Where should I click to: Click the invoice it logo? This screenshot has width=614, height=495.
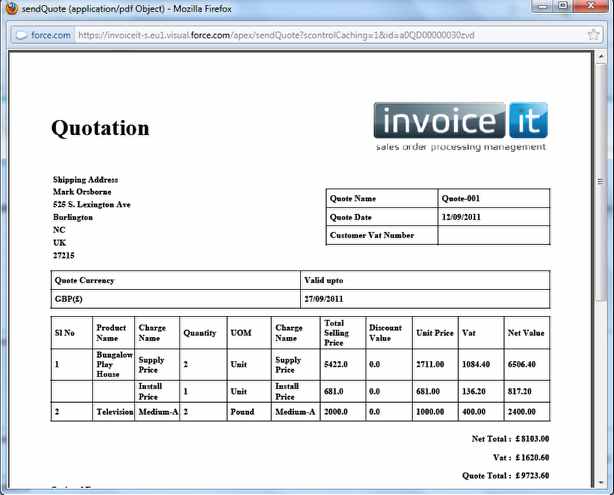click(461, 126)
